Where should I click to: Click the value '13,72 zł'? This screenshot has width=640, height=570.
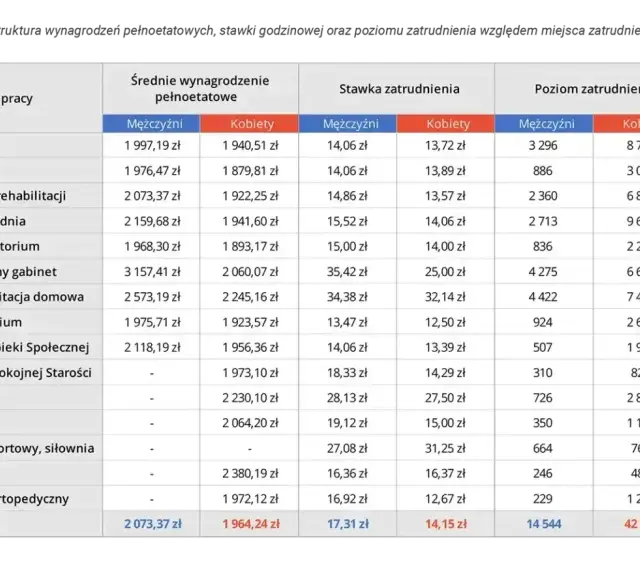click(x=445, y=145)
